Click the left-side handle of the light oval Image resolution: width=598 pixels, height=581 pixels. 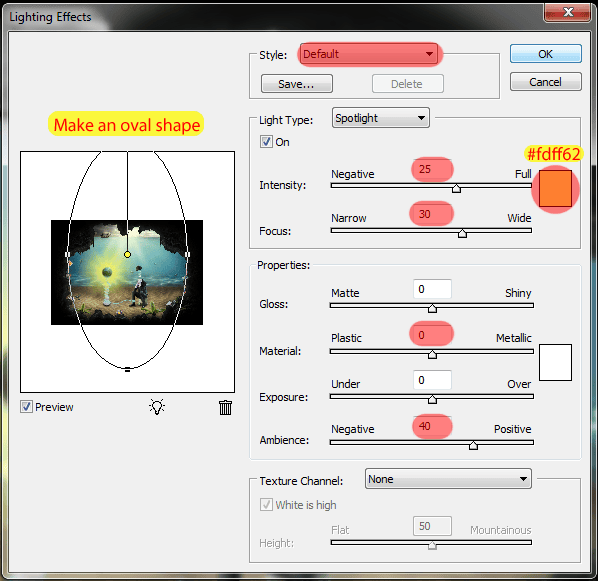point(68,254)
